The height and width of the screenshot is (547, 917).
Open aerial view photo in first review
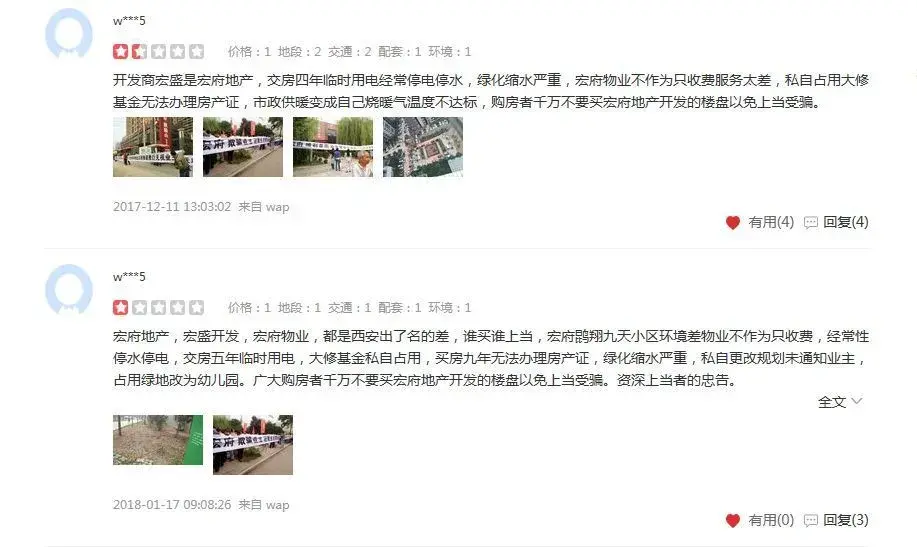coord(423,147)
